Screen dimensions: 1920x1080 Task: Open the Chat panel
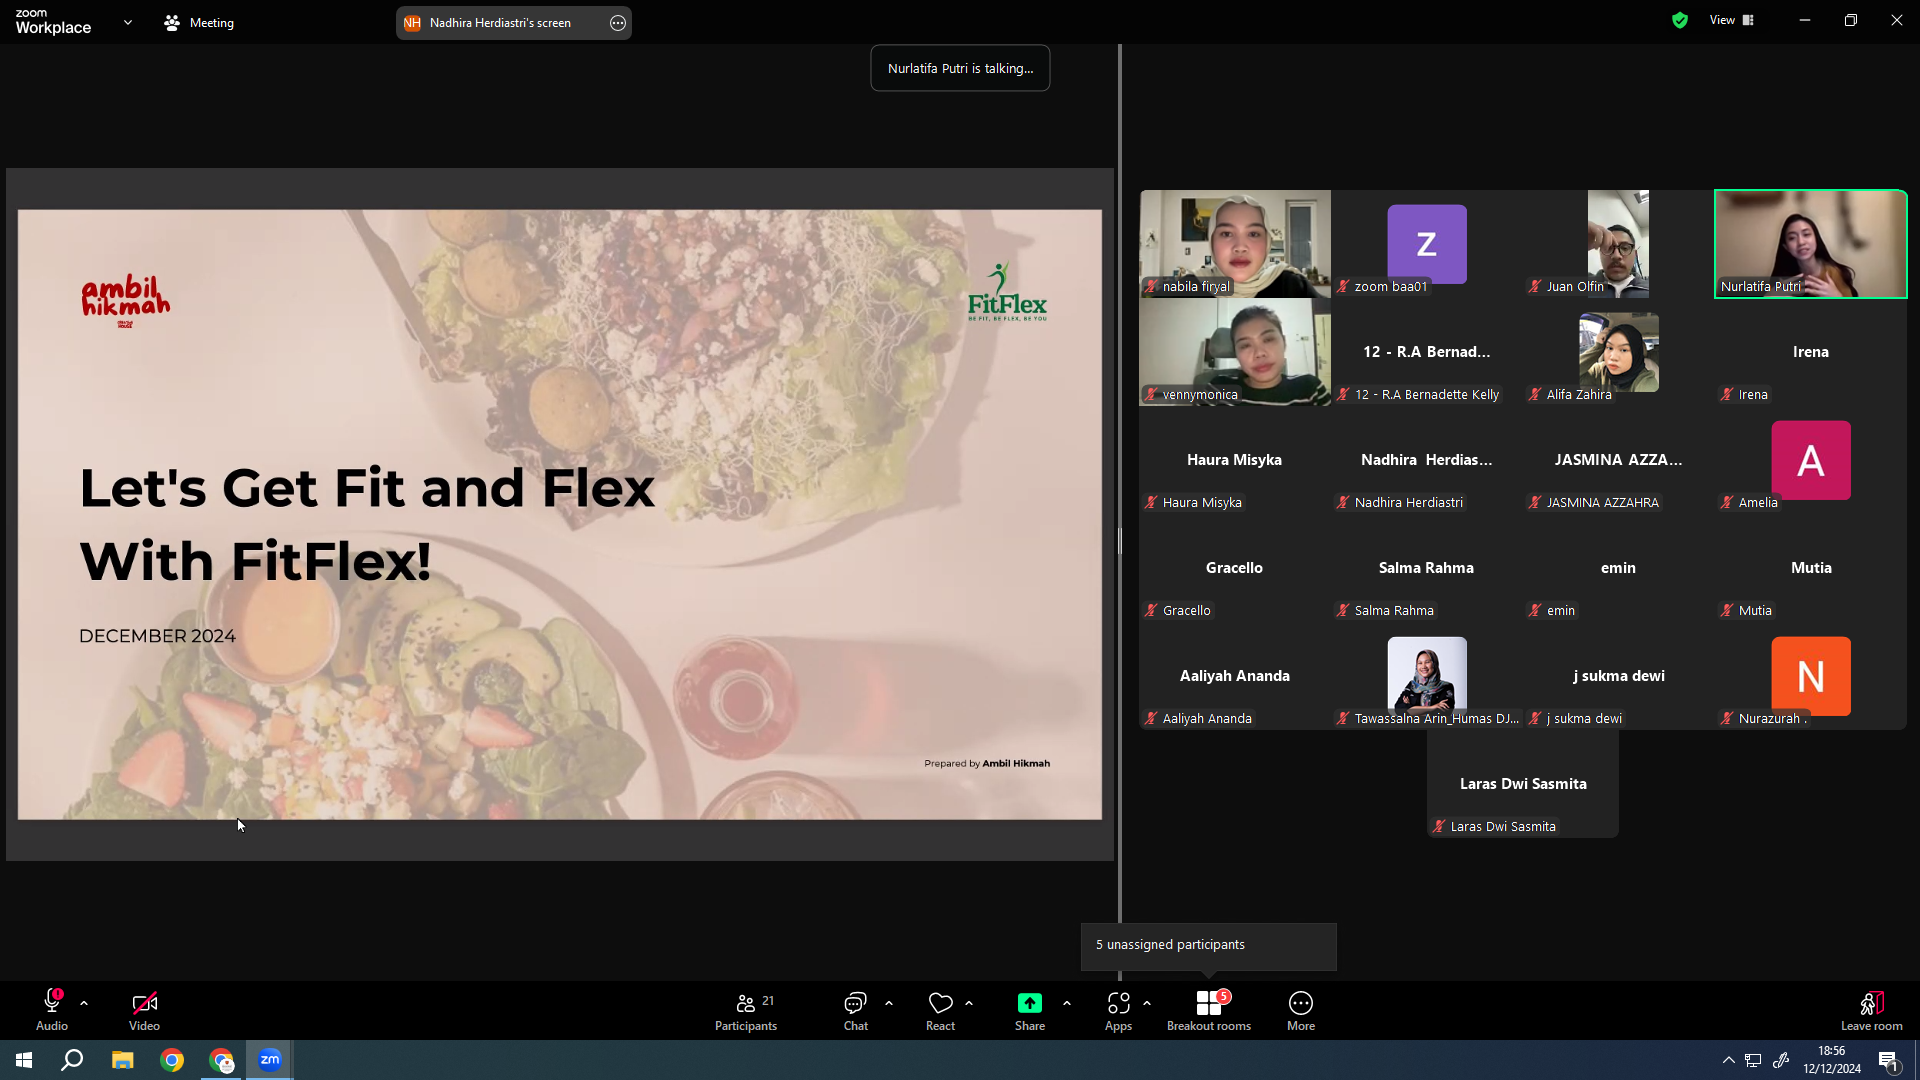pyautogui.click(x=855, y=1010)
